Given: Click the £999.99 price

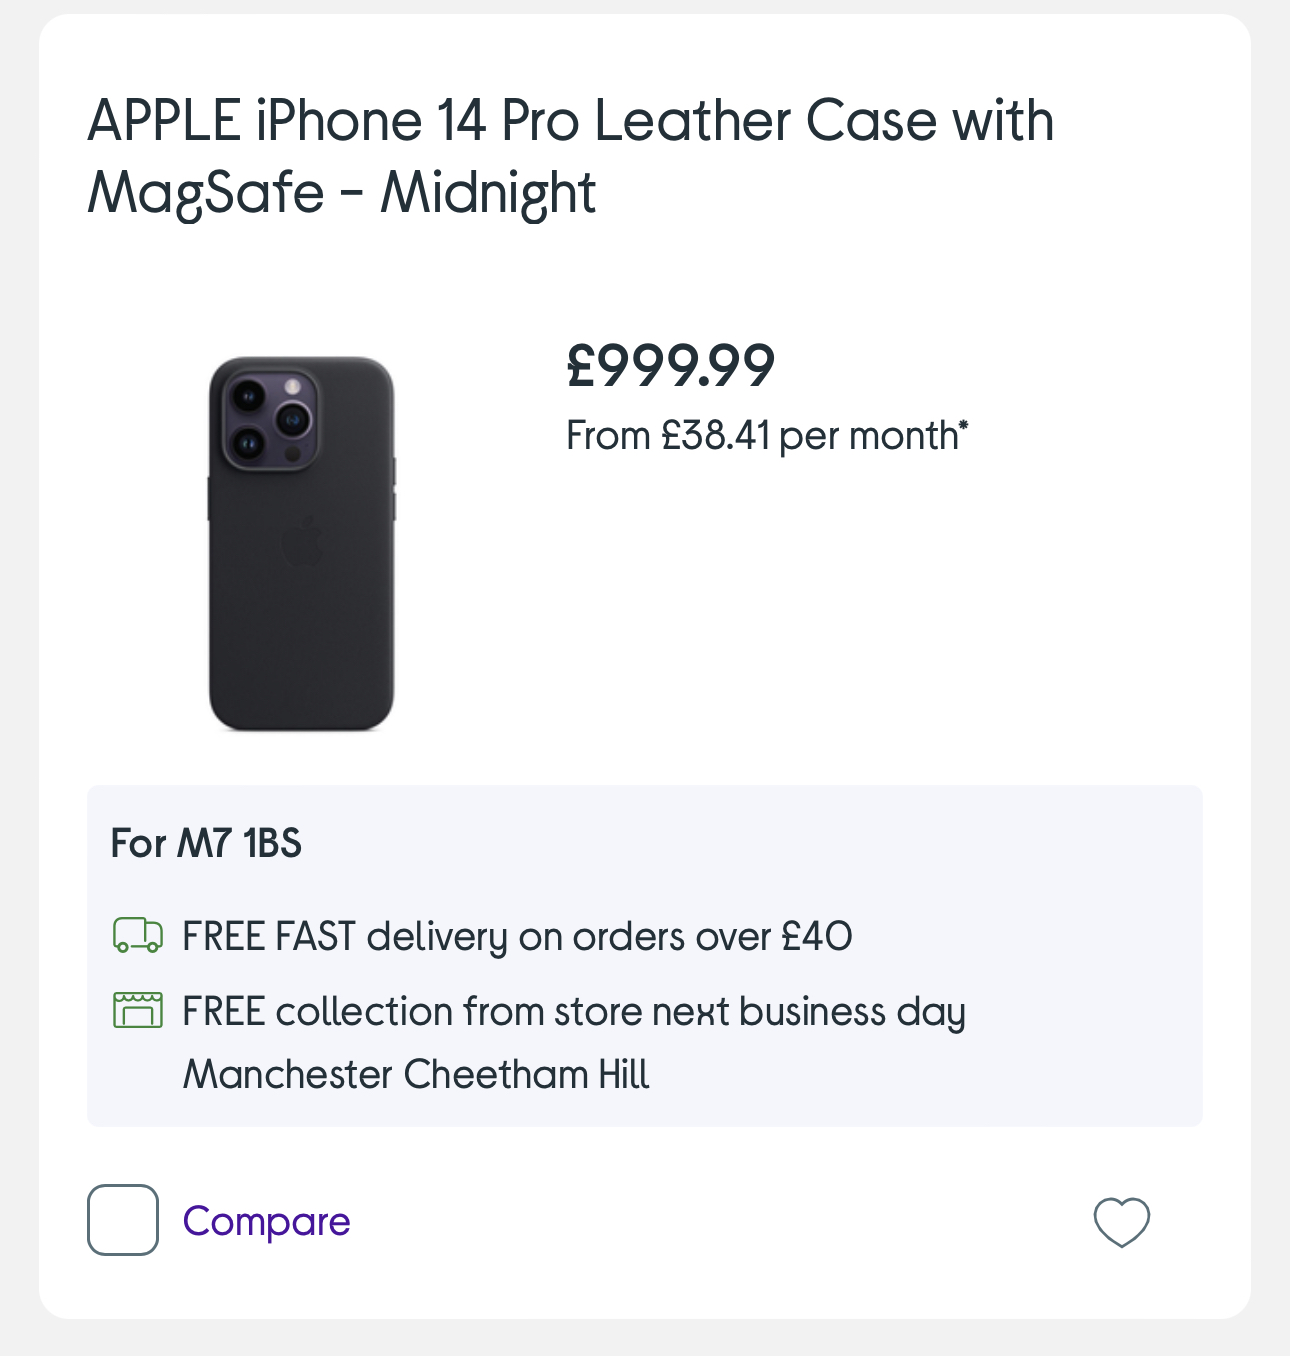Looking at the screenshot, I should tap(671, 365).
